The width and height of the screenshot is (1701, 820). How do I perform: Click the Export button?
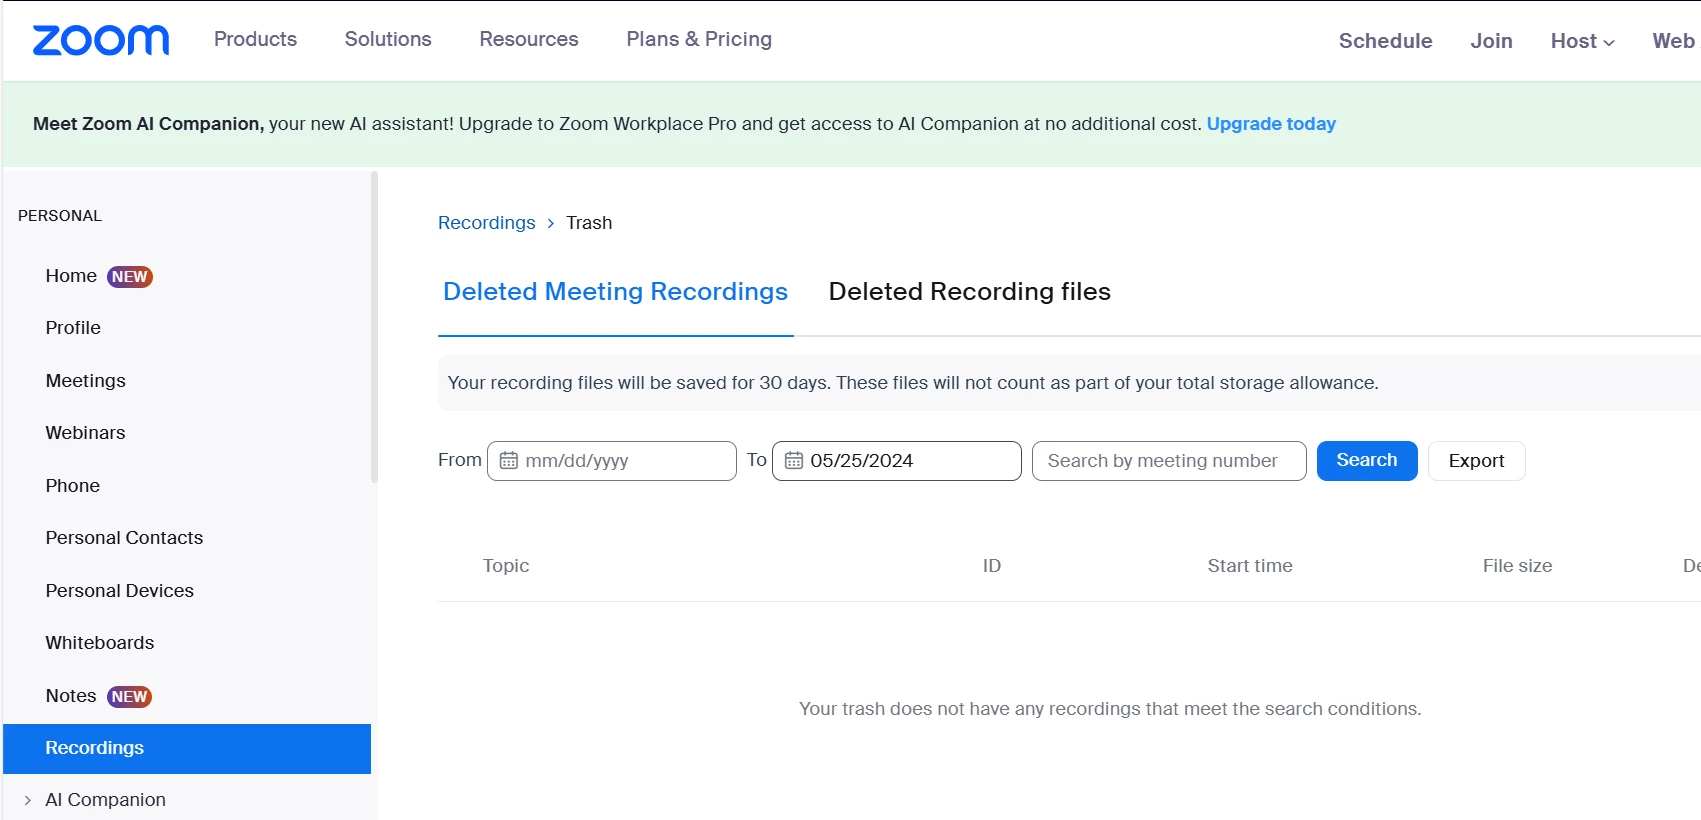coord(1476,461)
